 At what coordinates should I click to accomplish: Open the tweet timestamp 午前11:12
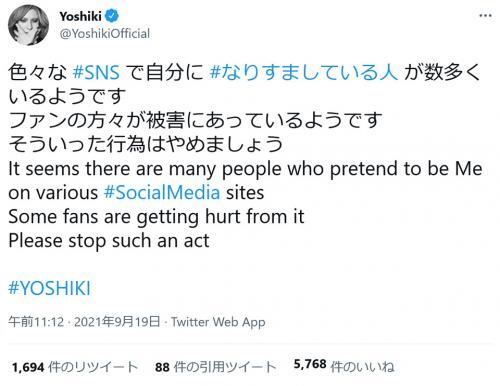(36, 322)
